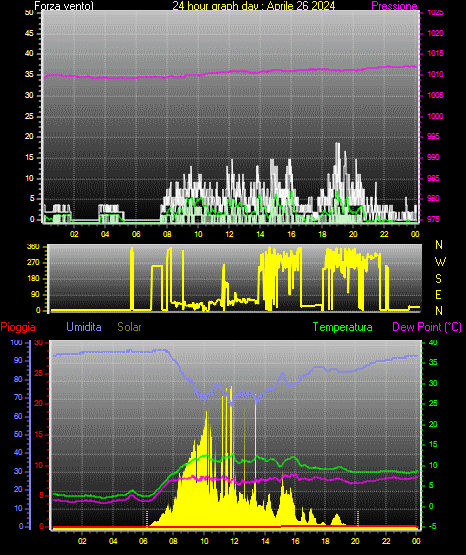Click the Solar legend label
This screenshot has height=555, width=466.
tap(129, 327)
